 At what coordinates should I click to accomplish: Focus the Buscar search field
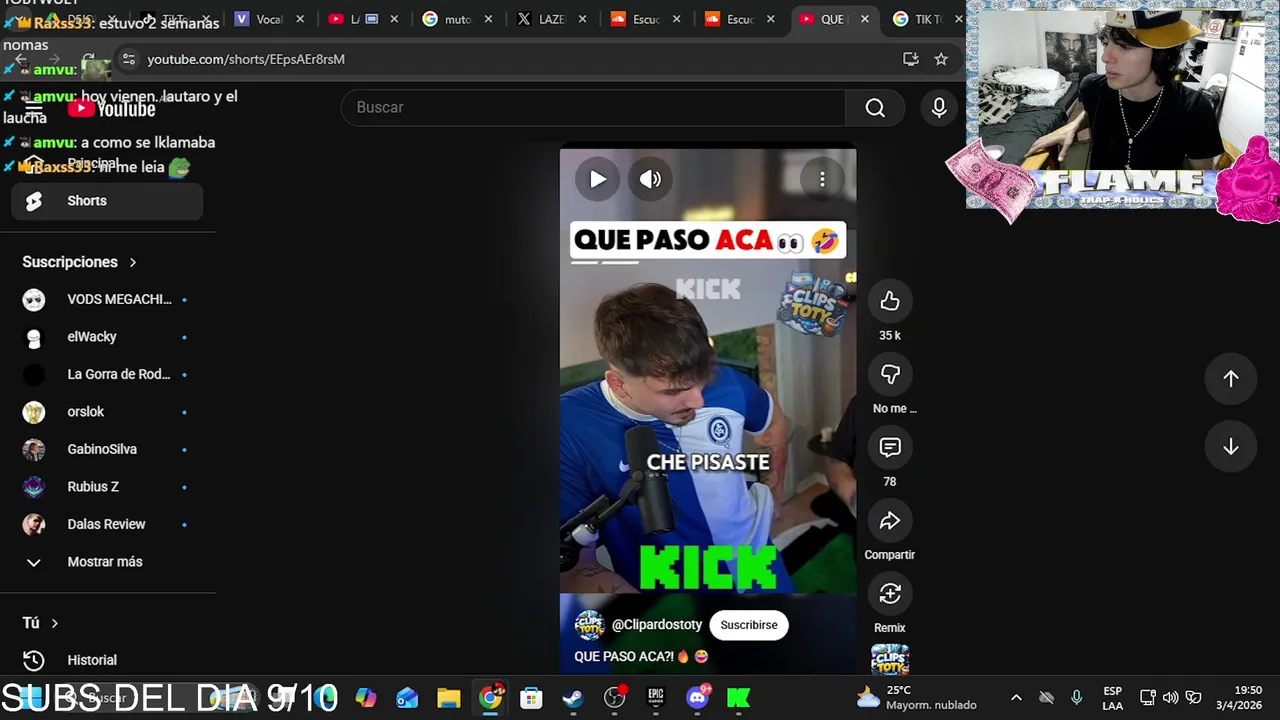coord(593,107)
